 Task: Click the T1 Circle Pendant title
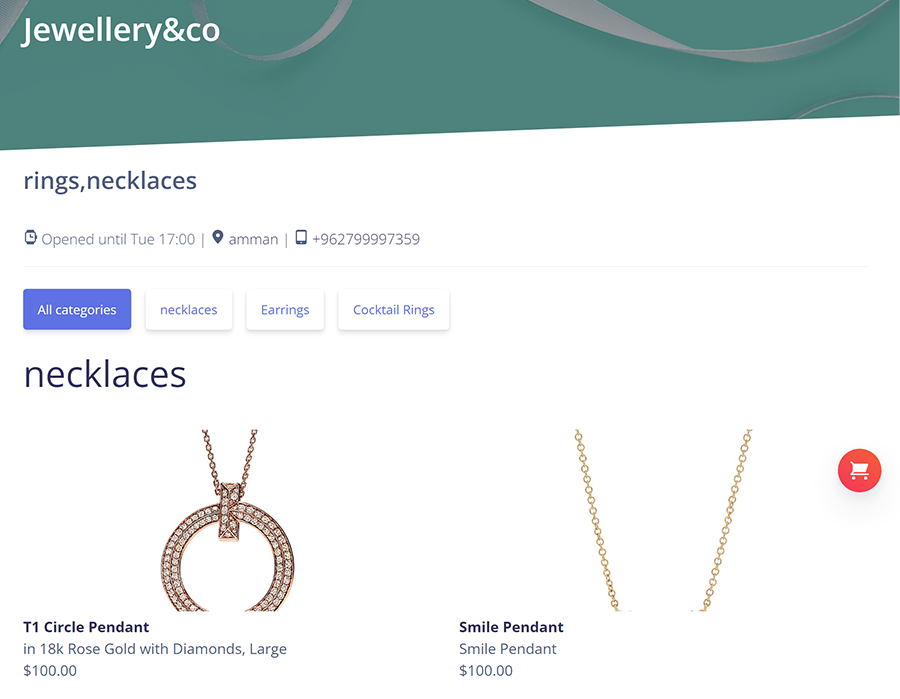(x=86, y=627)
